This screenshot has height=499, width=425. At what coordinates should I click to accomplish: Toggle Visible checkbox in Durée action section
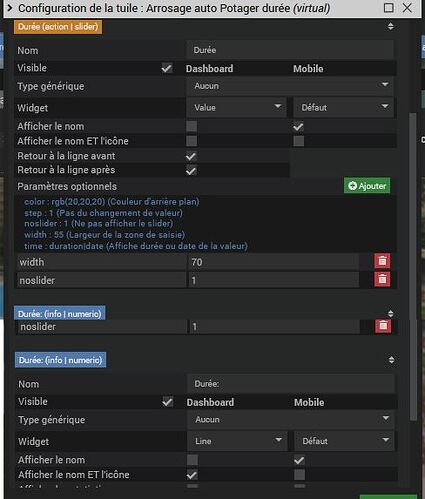(x=166, y=68)
